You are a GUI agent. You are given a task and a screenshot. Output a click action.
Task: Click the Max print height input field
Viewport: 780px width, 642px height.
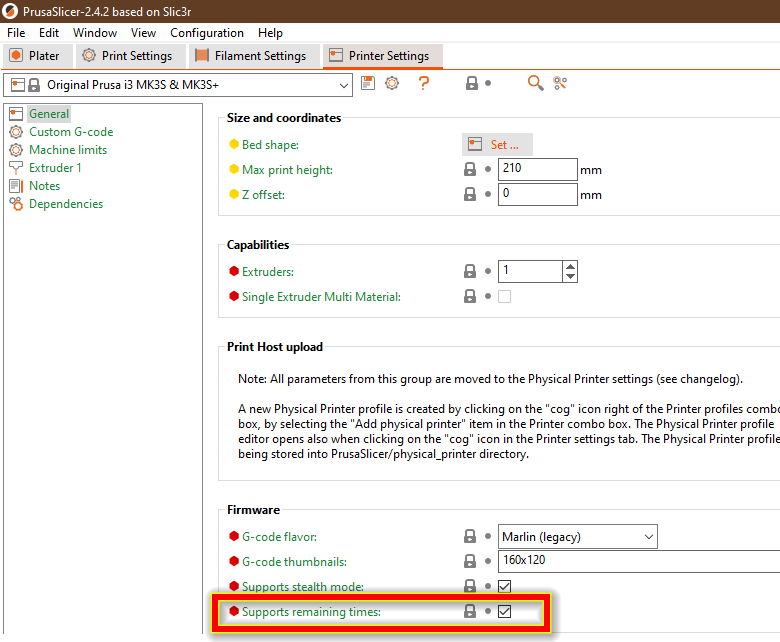coord(537,169)
